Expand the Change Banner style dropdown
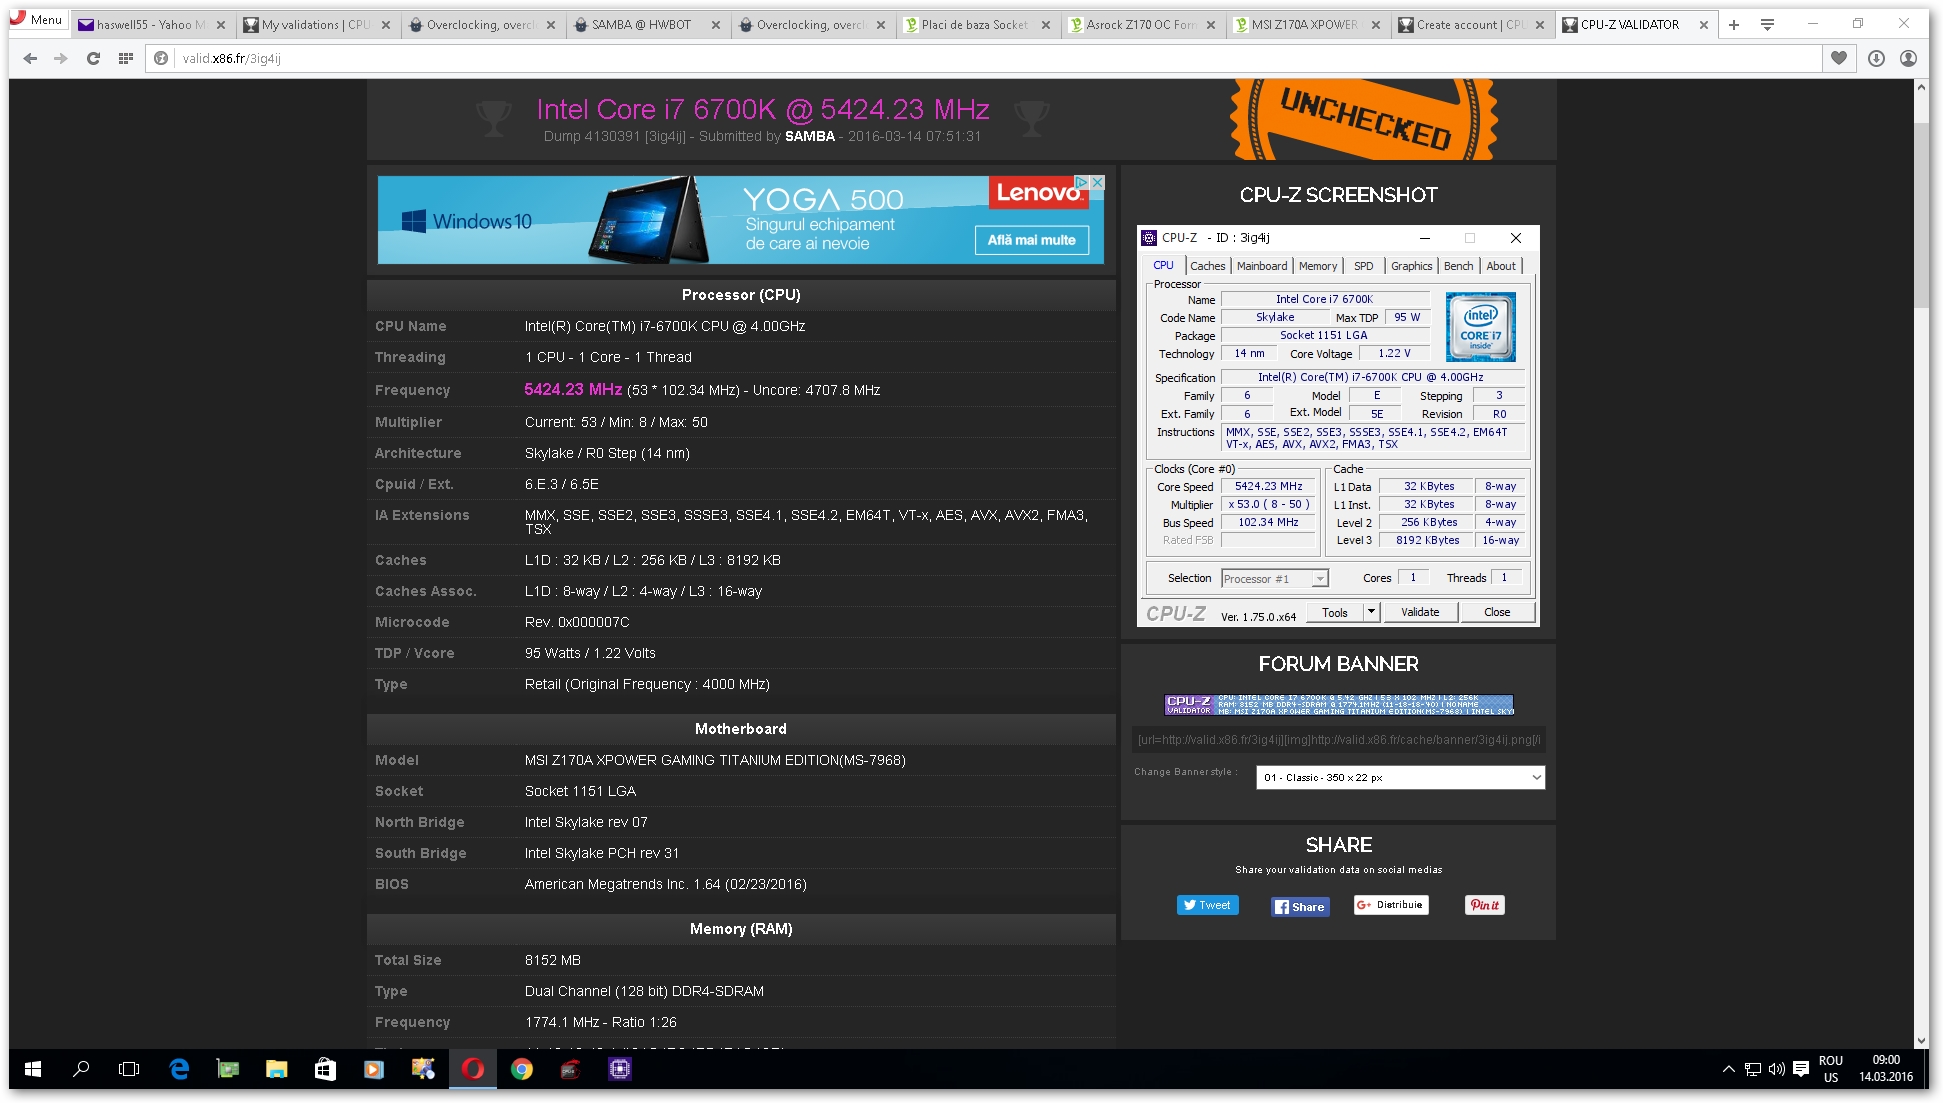 pyautogui.click(x=1400, y=778)
